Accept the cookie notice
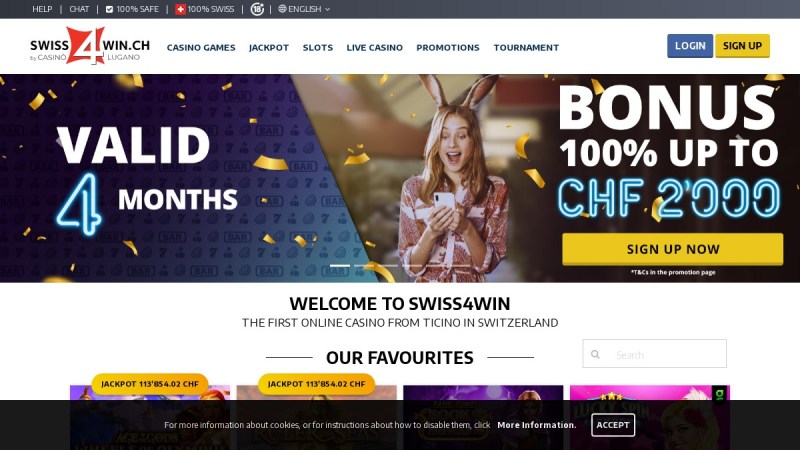The height and width of the screenshot is (450, 800). coord(613,425)
